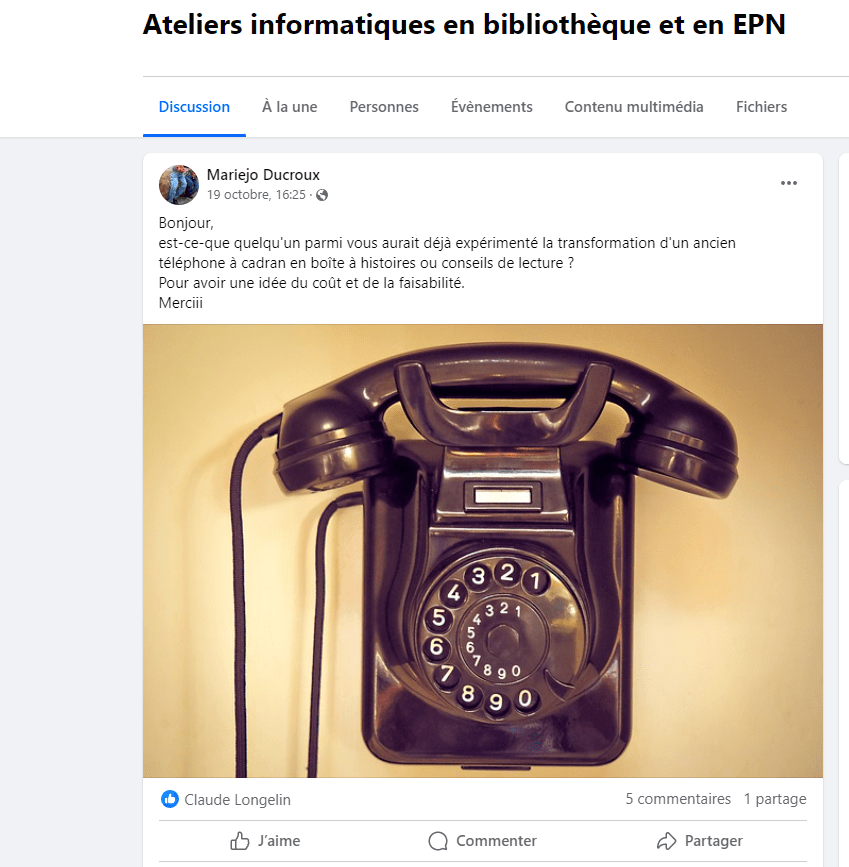
Task: Go to the Personnes tab
Action: (x=384, y=107)
